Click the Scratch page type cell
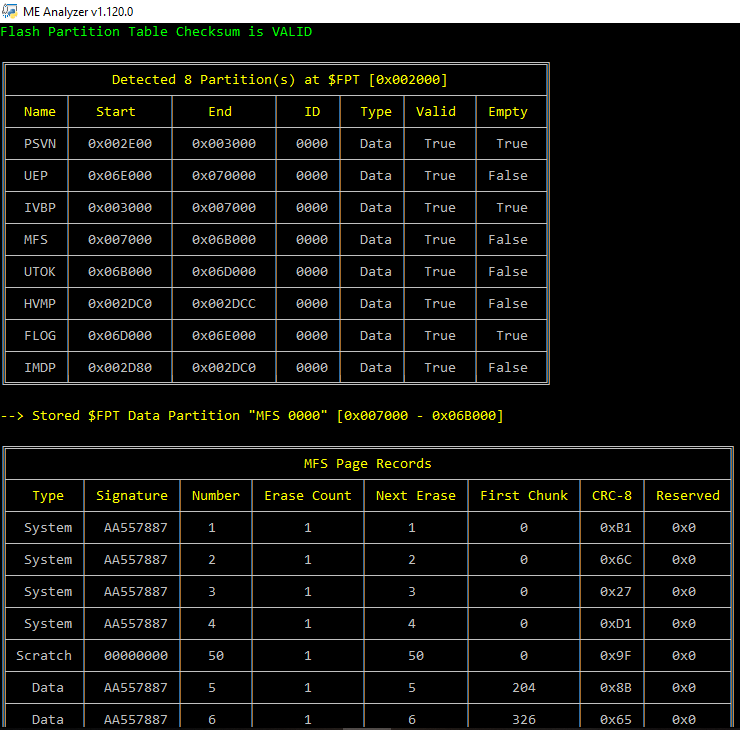Image resolution: width=740 pixels, height=730 pixels. point(44,655)
